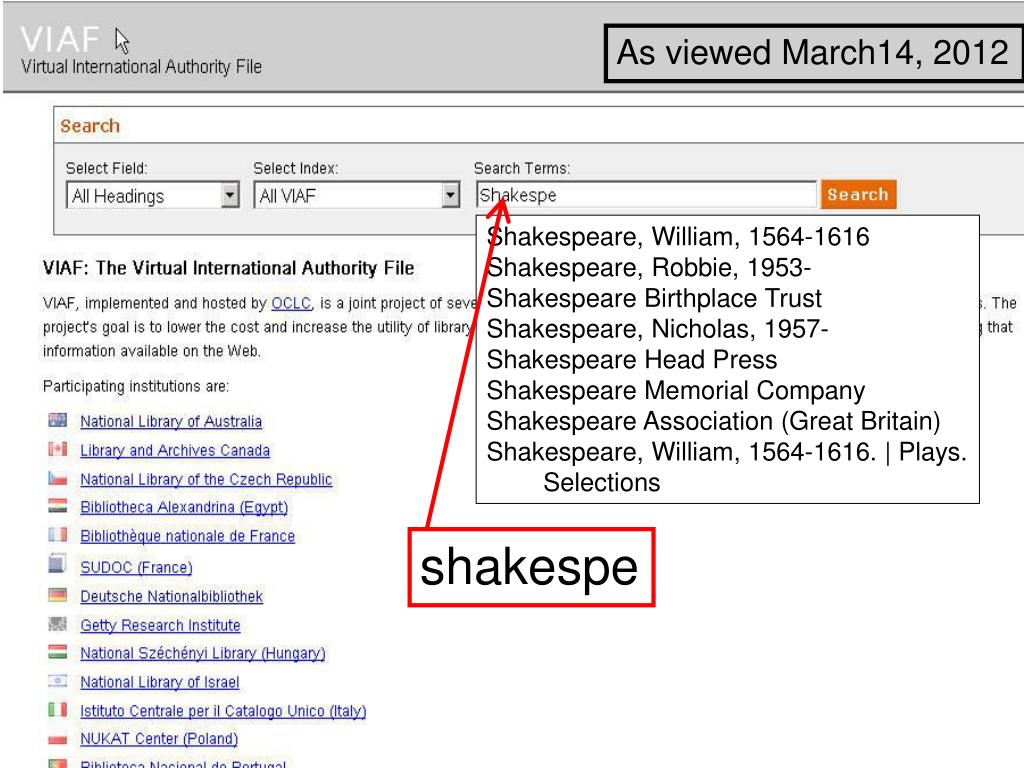This screenshot has width=1024, height=768.
Task: Open Istituto Centrale per il Catalogo Unico link
Action: click(x=223, y=711)
